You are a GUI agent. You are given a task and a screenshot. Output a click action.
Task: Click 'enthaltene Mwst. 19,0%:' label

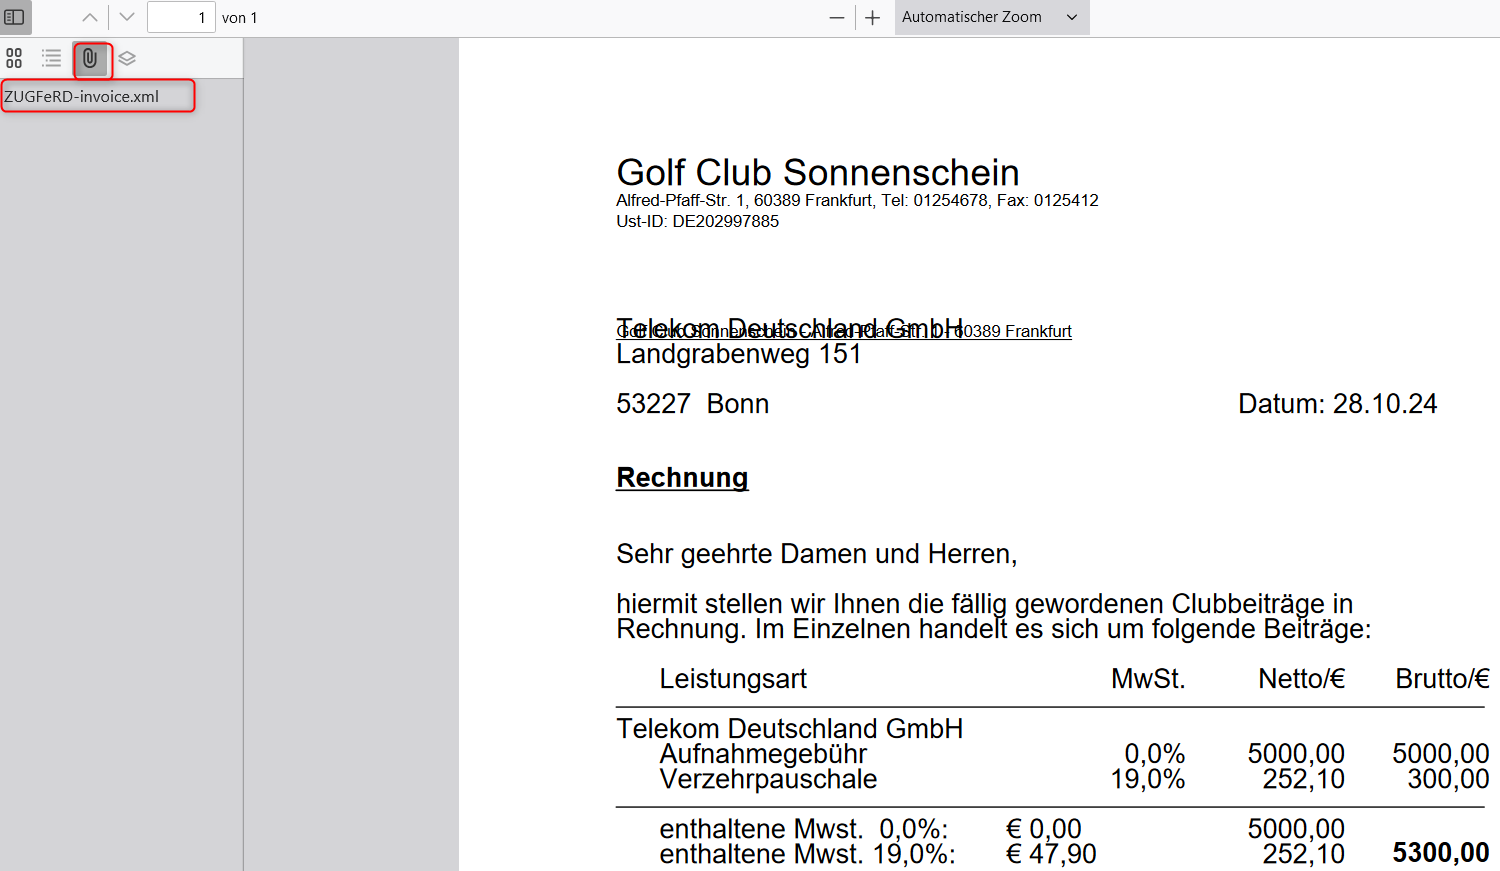[x=807, y=854]
